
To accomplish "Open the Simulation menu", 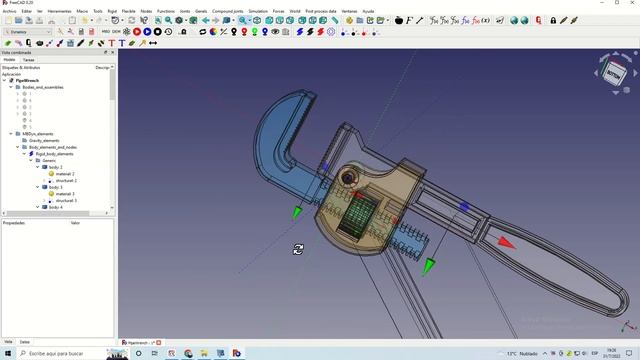I will 258,11.
